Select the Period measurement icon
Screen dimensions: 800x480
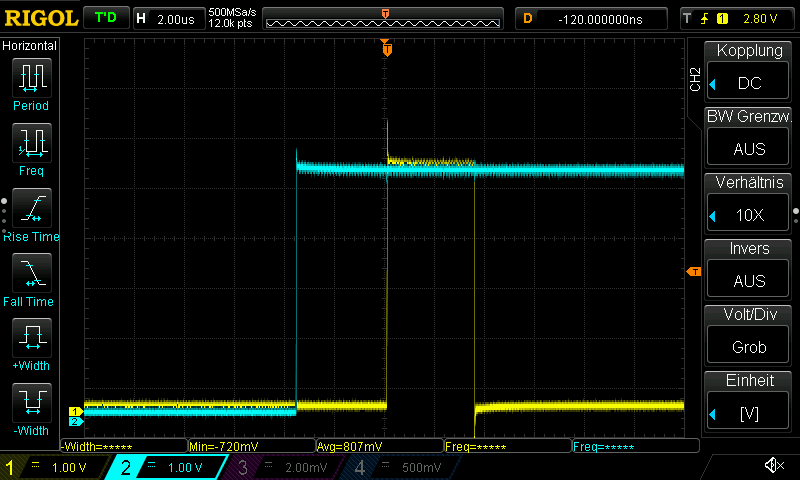[31, 83]
